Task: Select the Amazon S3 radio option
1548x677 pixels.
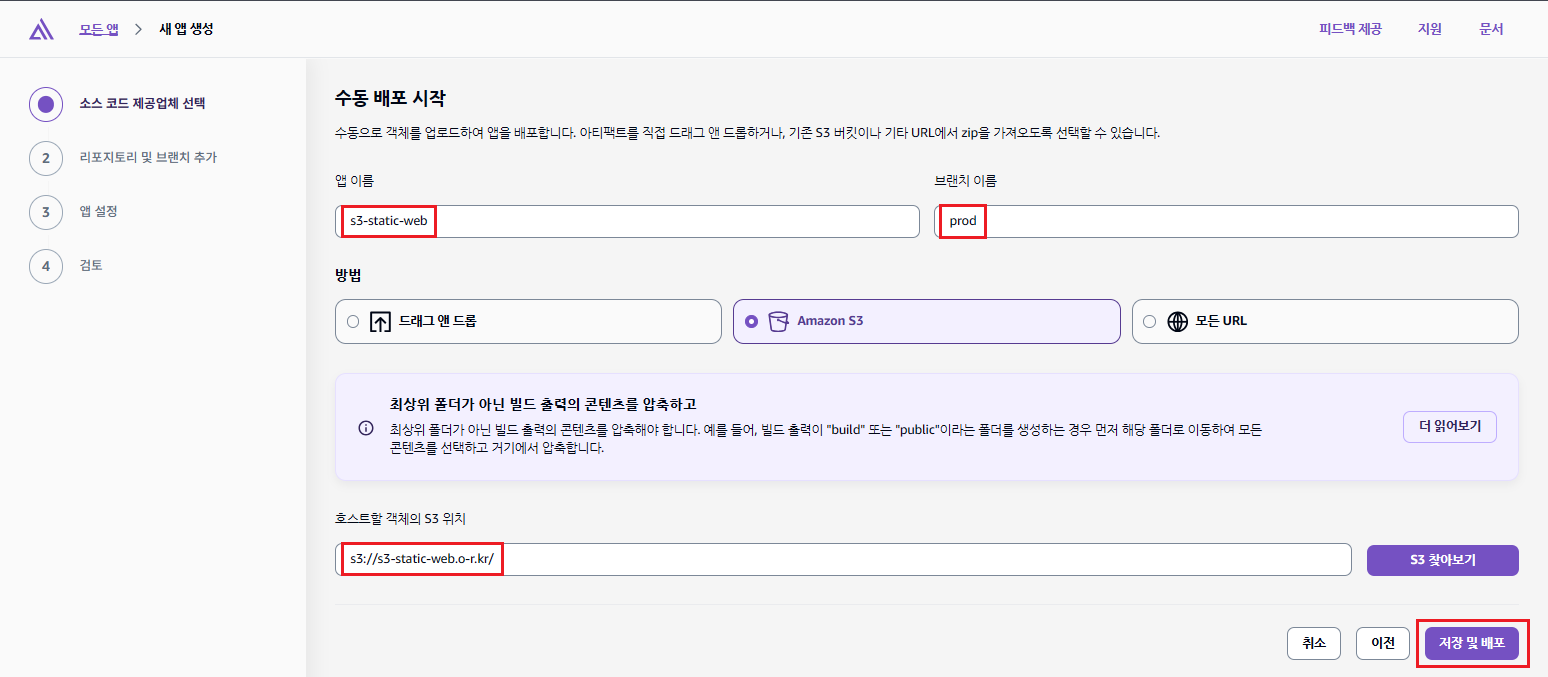Action: point(751,322)
